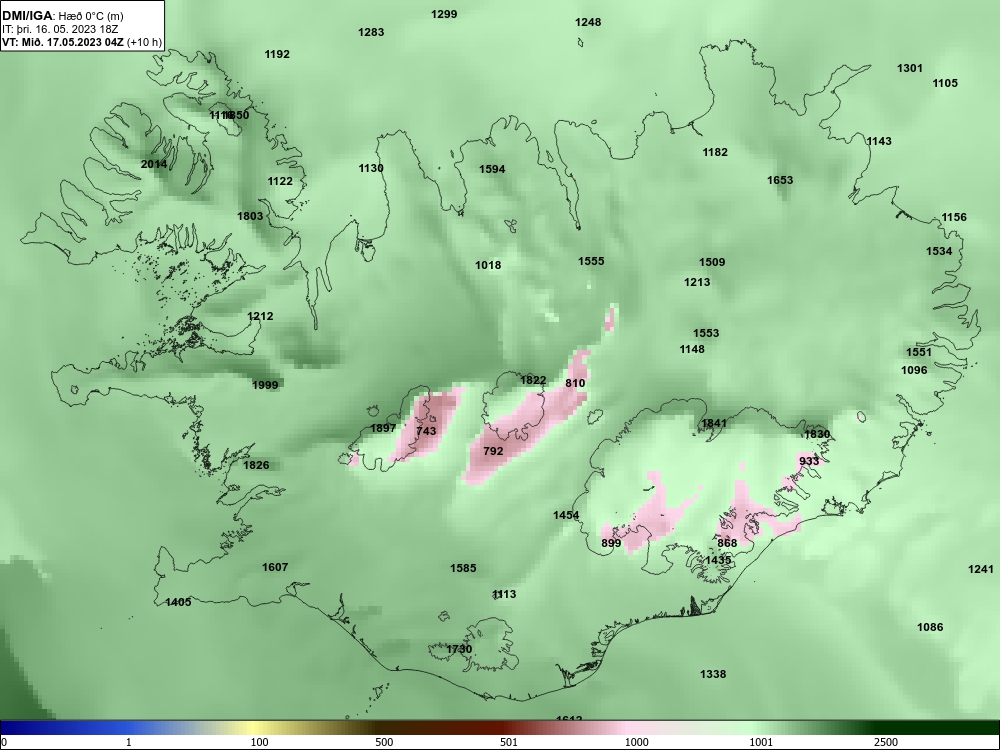Screen dimensions: 1000x750
Task: Click the title text 'DMI/IGA: Hæð 0°C (m)'
Action: [x=62, y=16]
